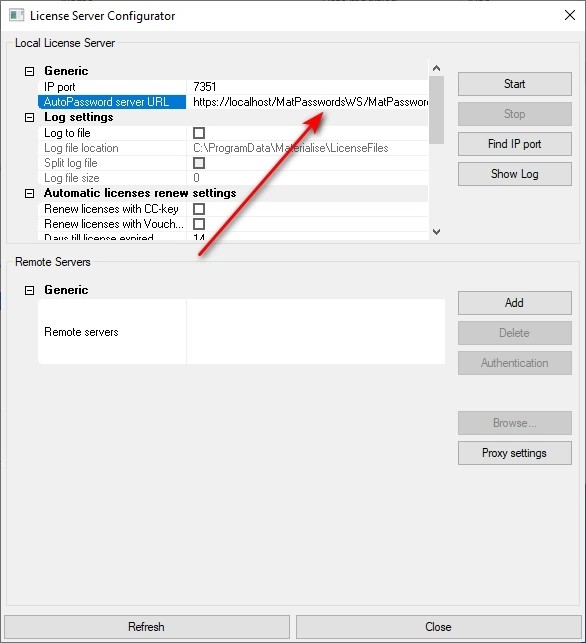The image size is (586, 643).
Task: Select the Split log file label
Action: (71, 163)
